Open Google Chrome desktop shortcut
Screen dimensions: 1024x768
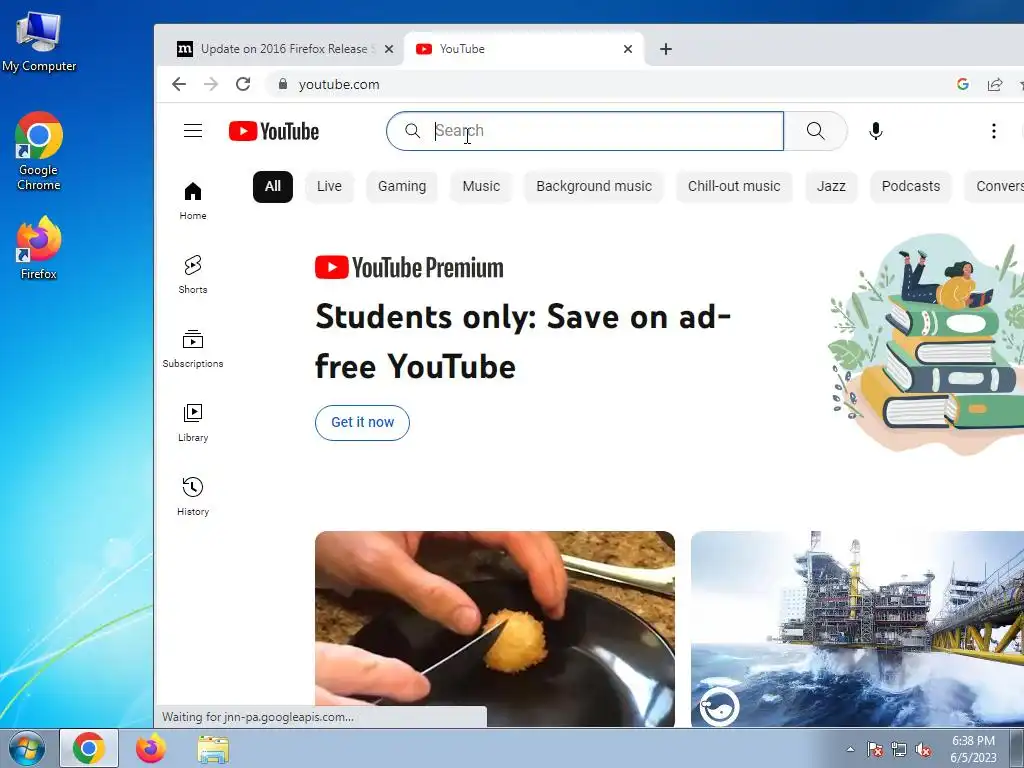tap(39, 152)
